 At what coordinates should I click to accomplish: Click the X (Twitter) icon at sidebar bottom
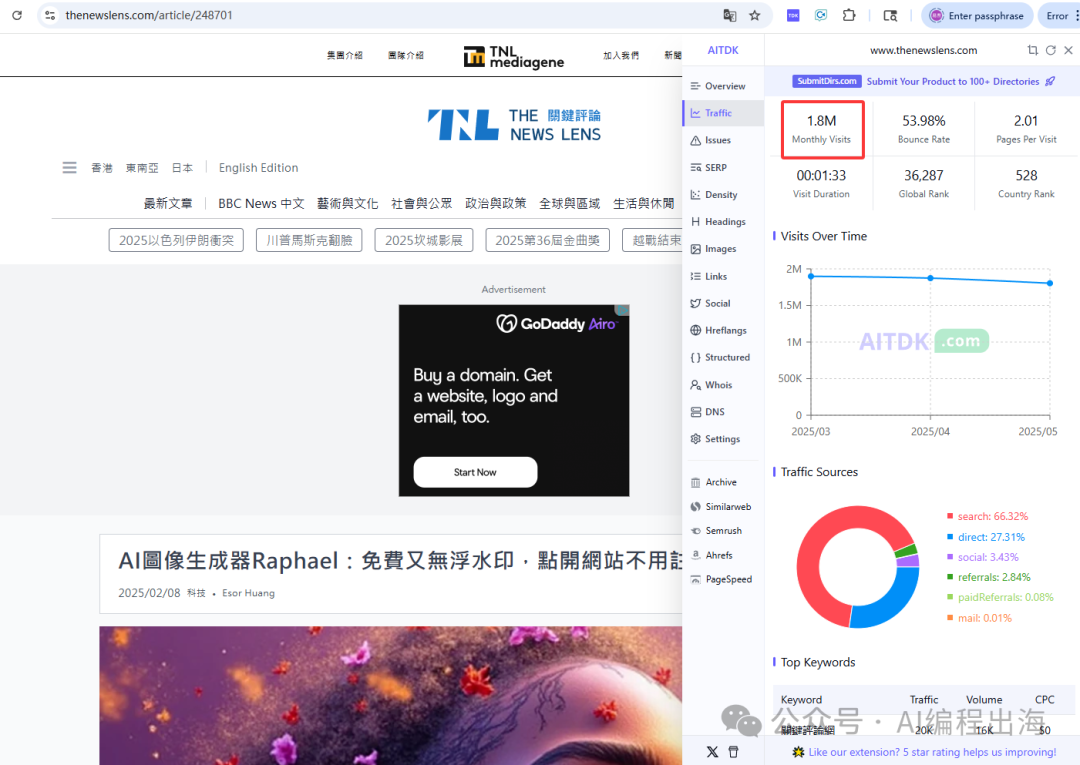click(x=712, y=752)
